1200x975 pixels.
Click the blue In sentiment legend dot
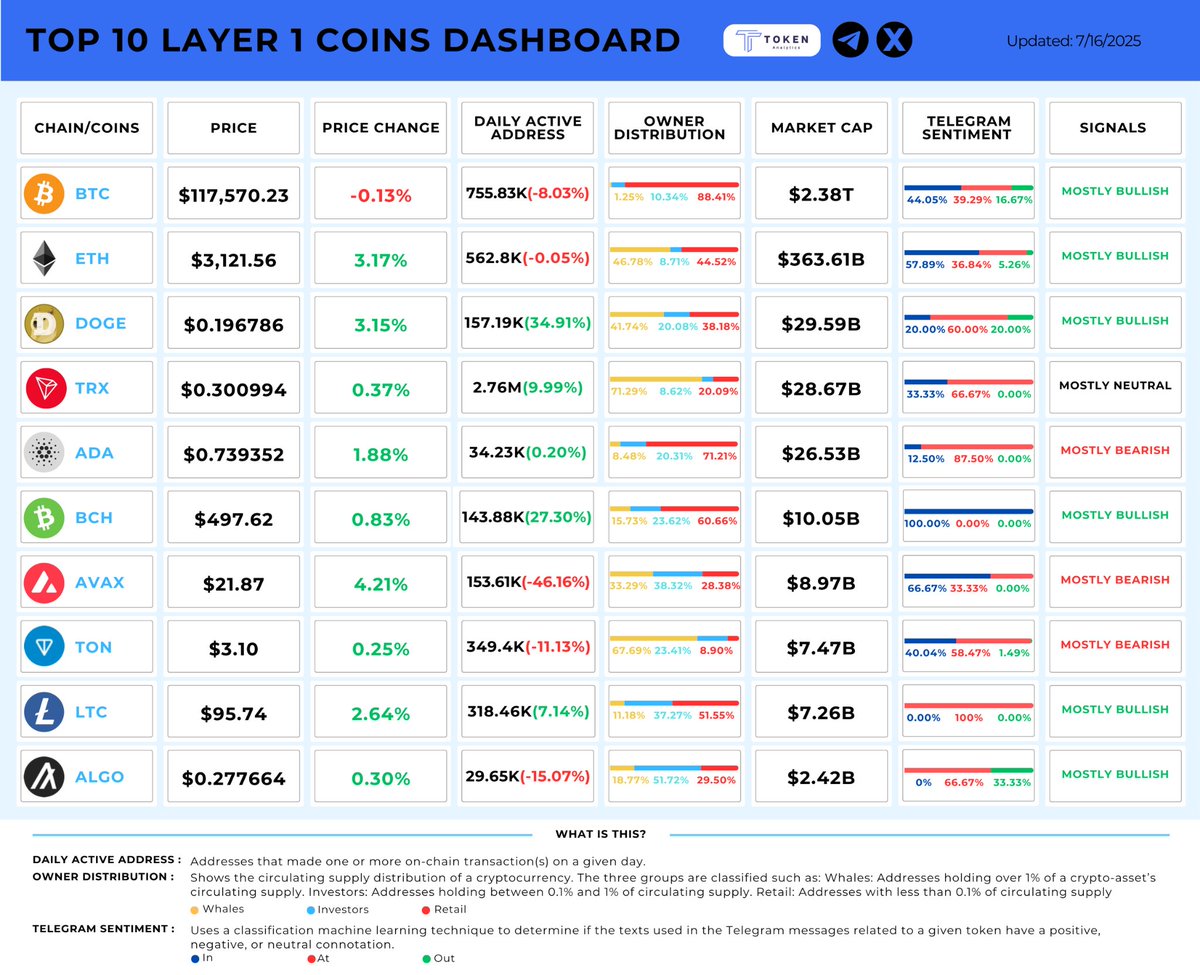(194, 959)
